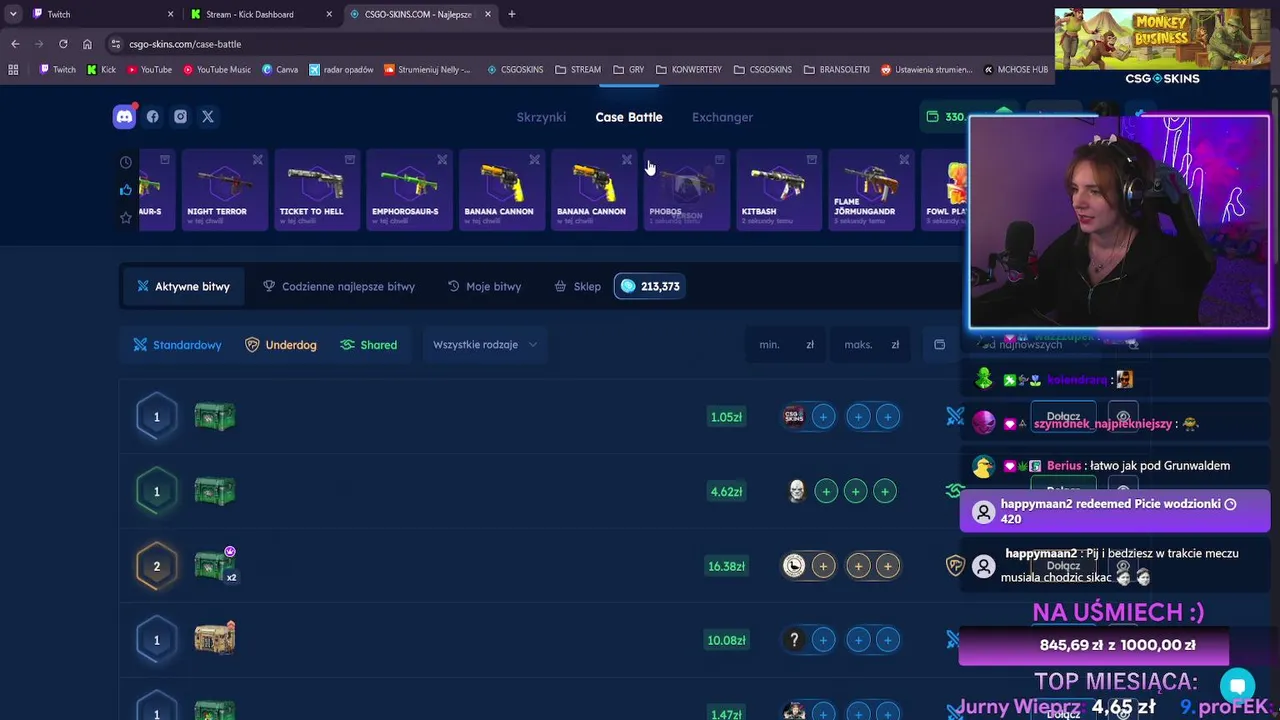1280x720 pixels.
Task: Open the Sklep tab
Action: pyautogui.click(x=577, y=286)
